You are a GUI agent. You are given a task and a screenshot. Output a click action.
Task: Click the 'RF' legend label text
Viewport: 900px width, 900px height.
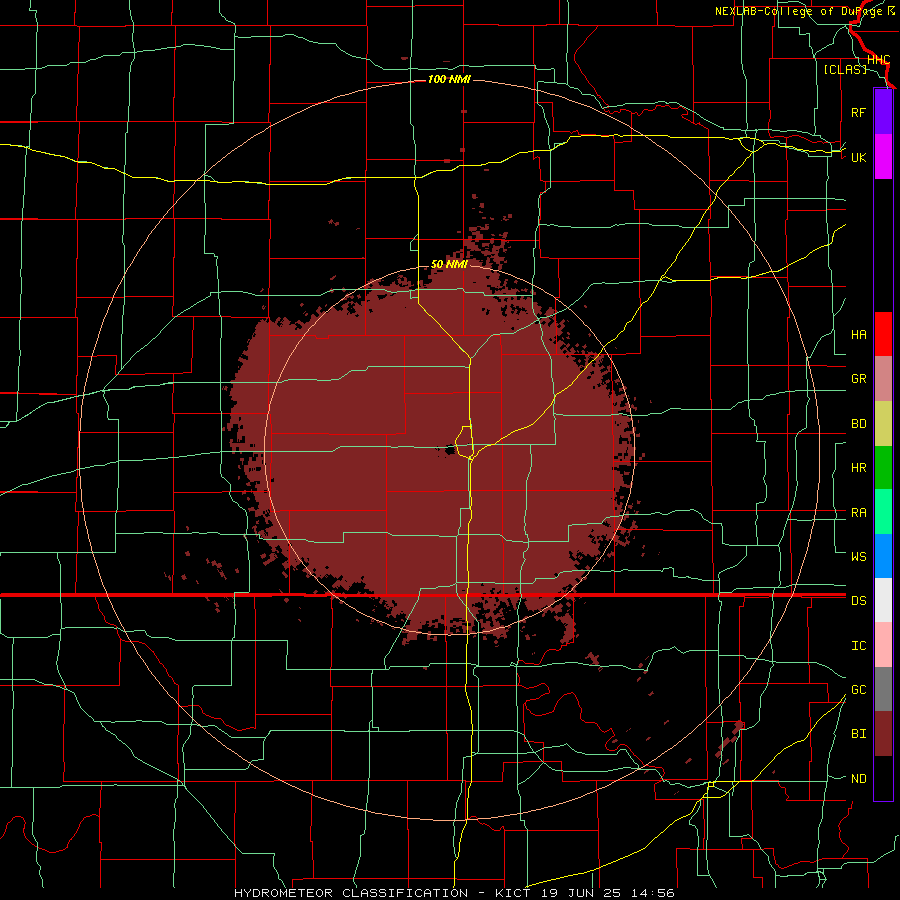click(x=858, y=112)
